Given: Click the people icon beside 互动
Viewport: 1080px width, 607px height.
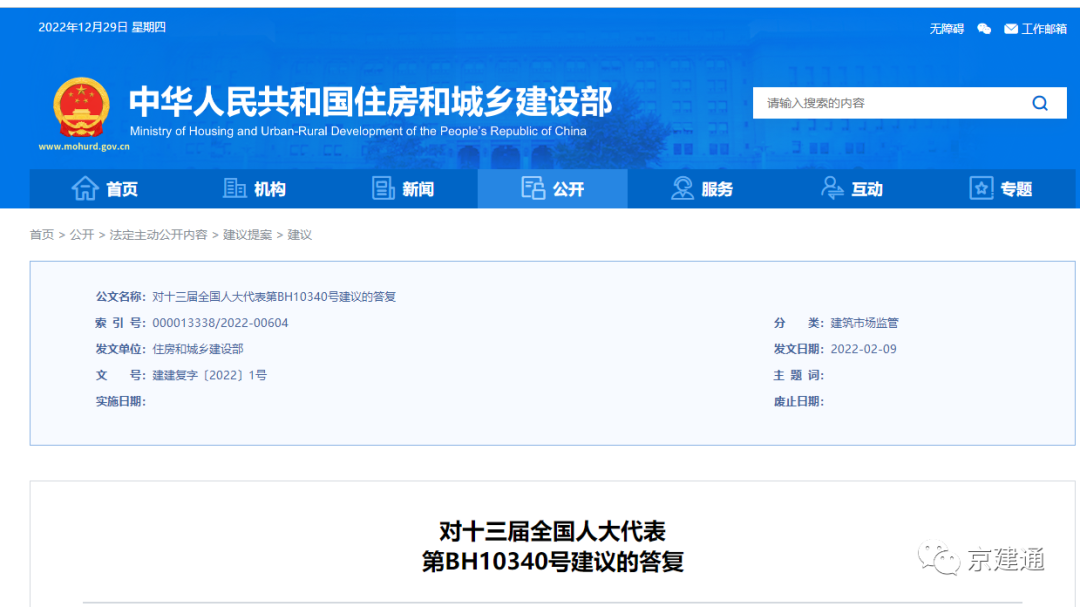Looking at the screenshot, I should point(831,188).
